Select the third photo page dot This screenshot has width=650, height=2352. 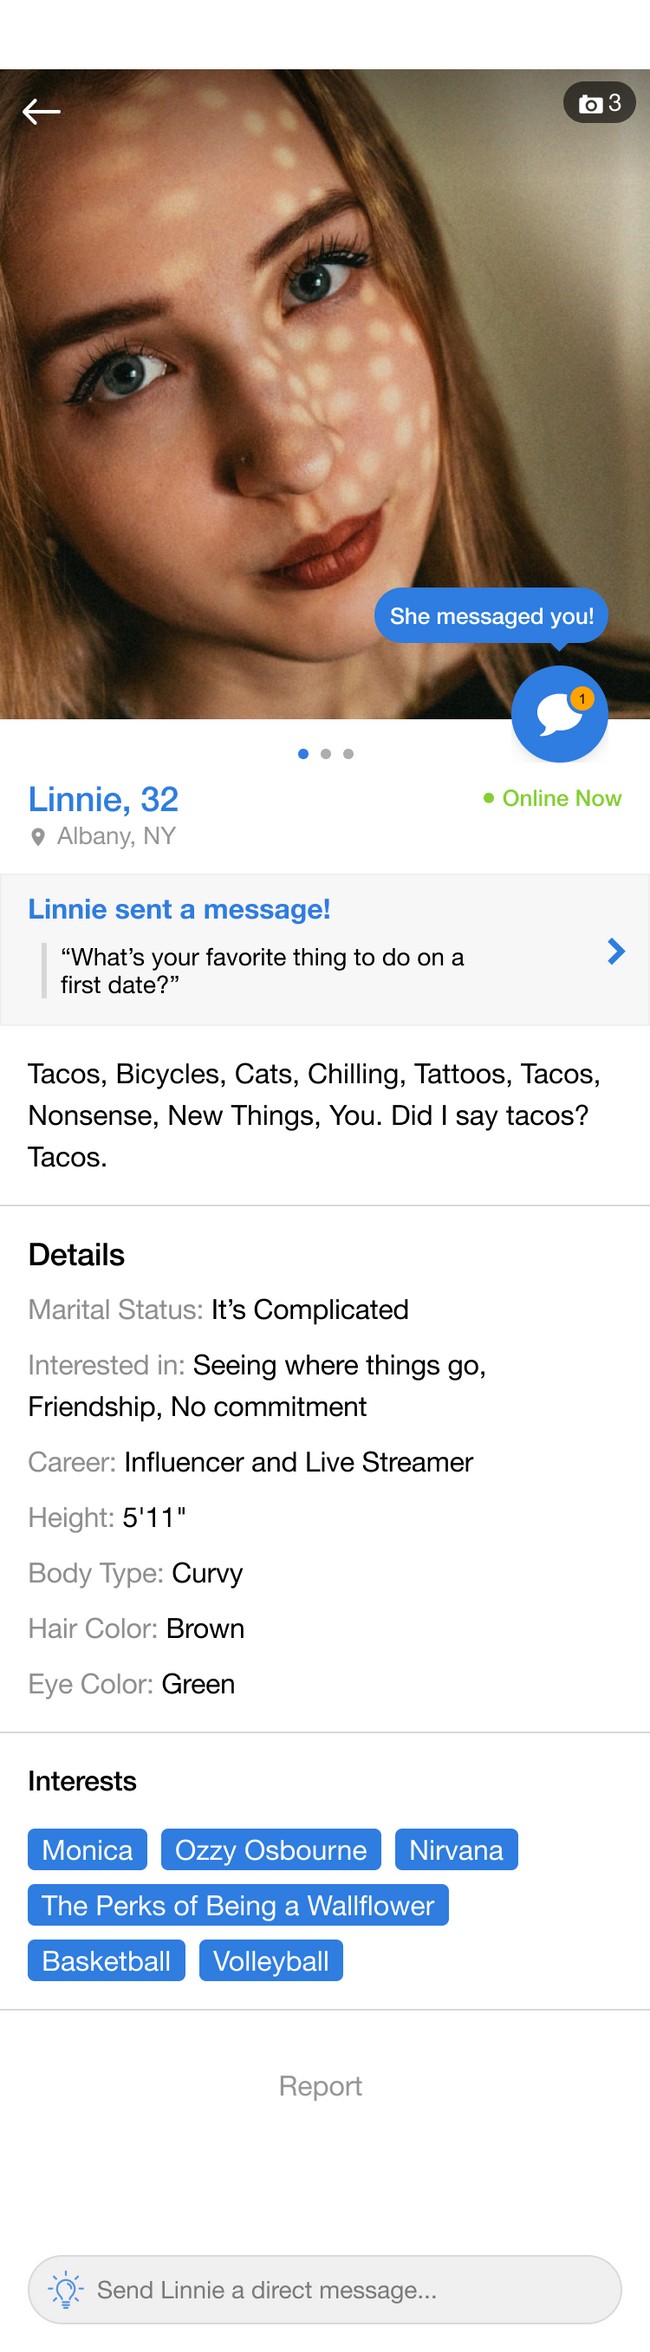(x=348, y=754)
